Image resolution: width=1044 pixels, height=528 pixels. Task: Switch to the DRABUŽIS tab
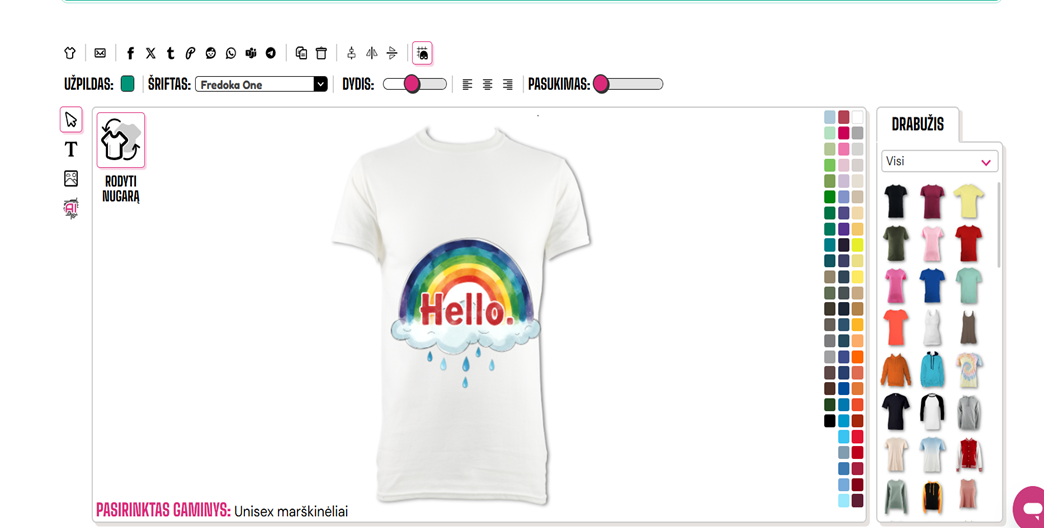click(917, 125)
